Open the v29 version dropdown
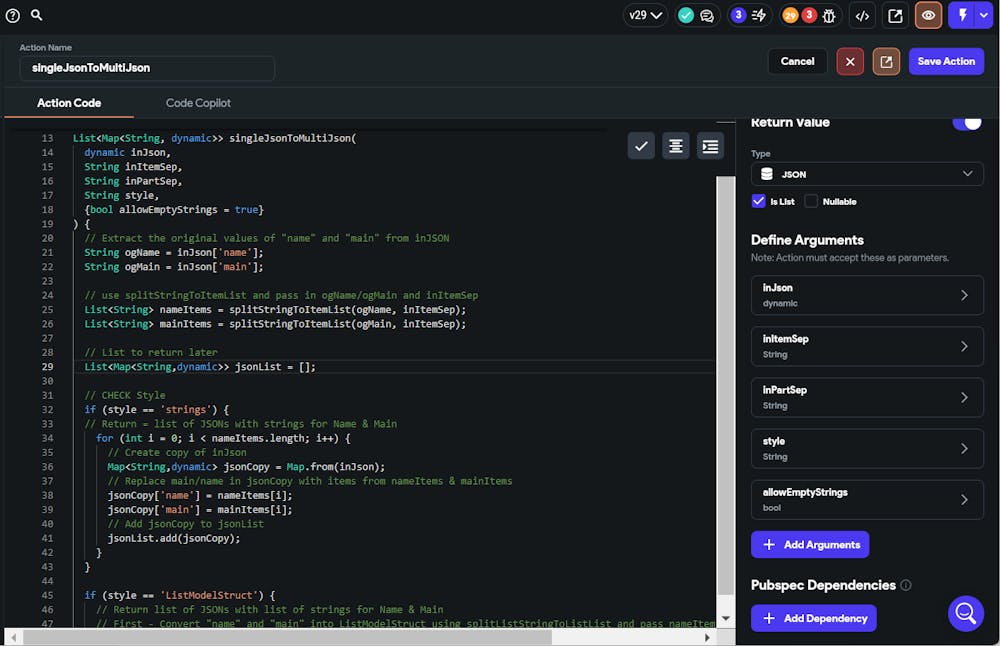This screenshot has height=646, width=1000. tap(645, 15)
